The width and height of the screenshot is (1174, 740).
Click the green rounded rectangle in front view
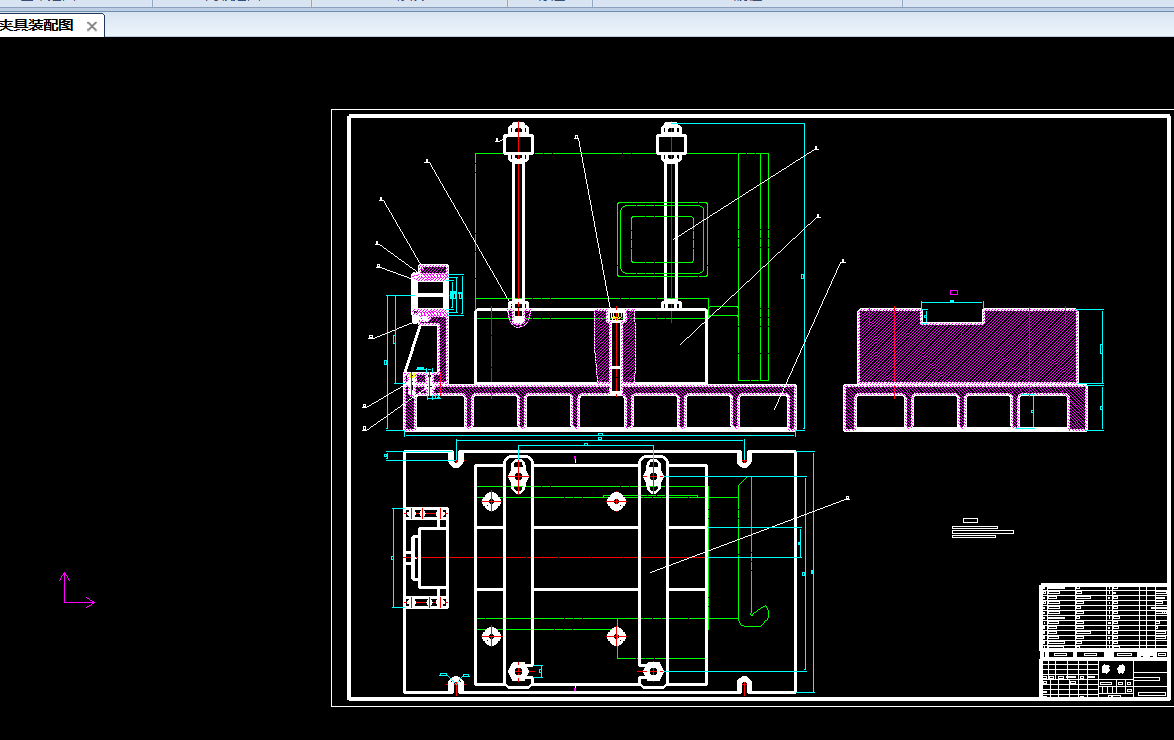[x=663, y=239]
